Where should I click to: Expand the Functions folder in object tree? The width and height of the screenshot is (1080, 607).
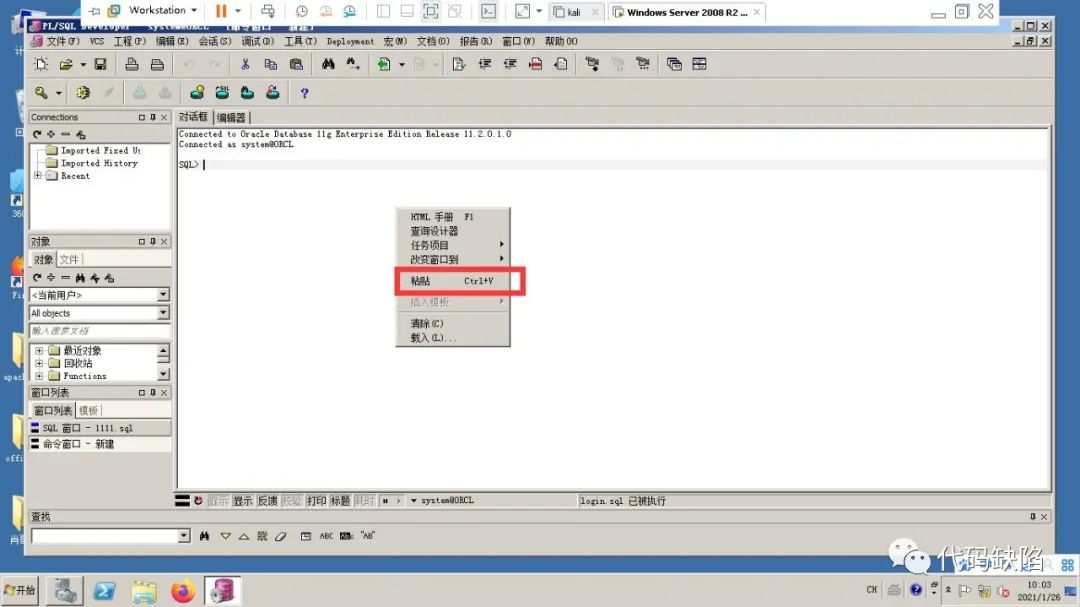pyautogui.click(x=39, y=376)
